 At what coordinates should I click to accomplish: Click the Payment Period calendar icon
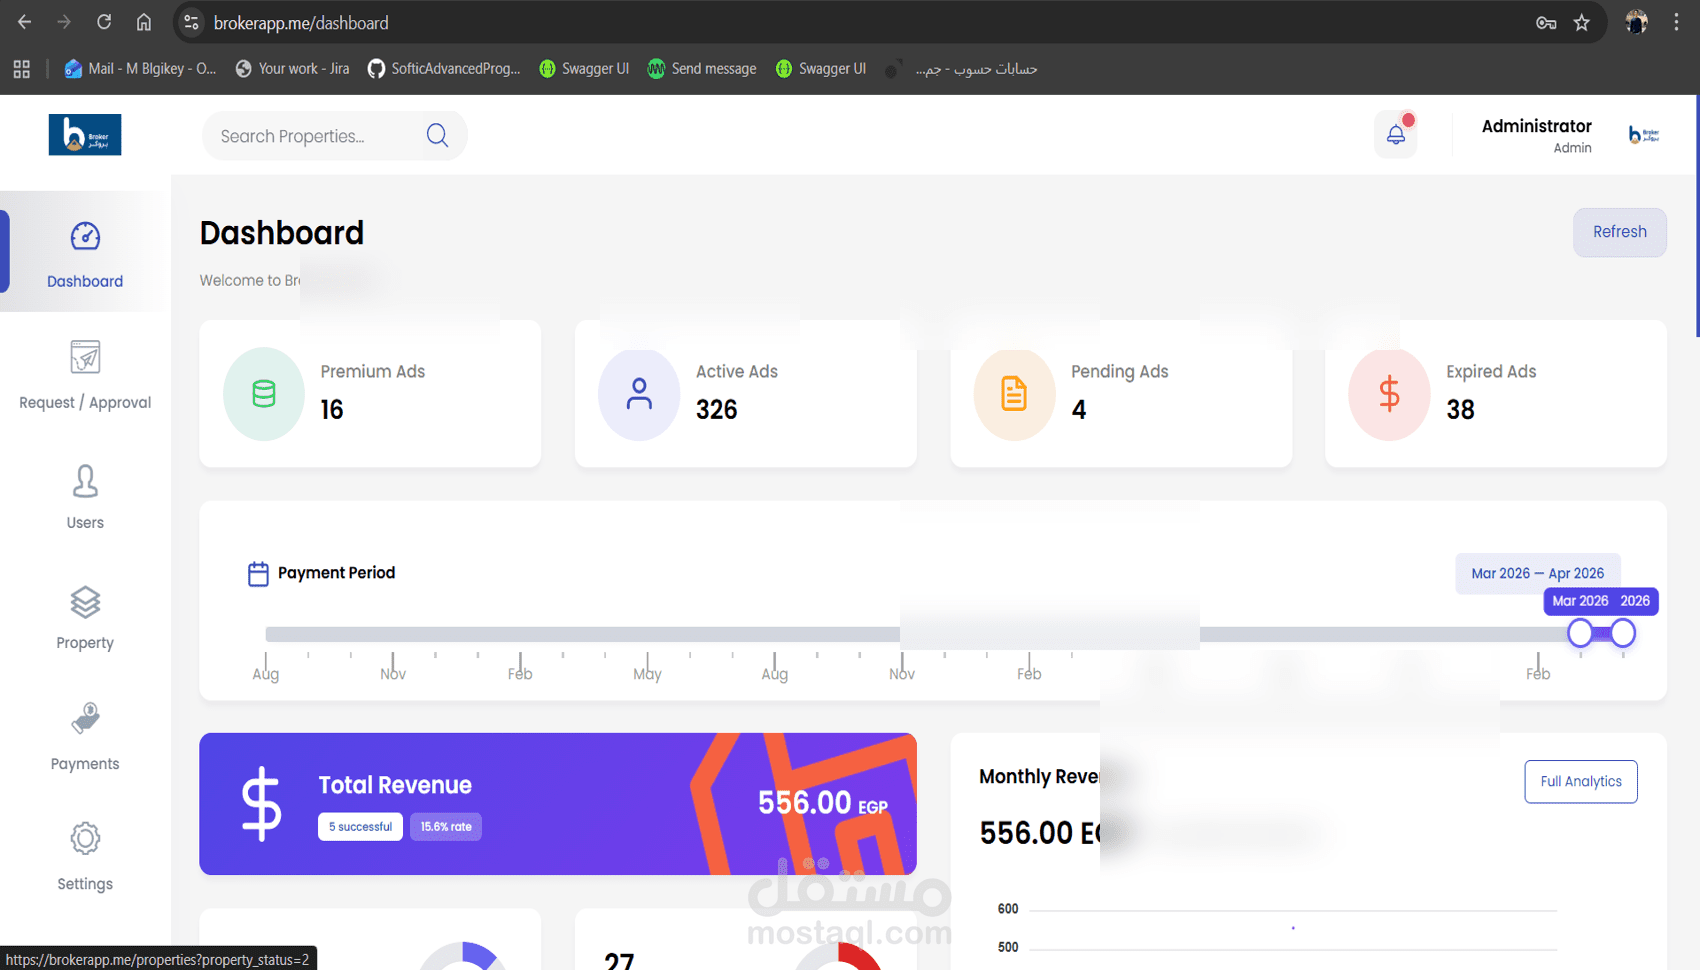[258, 573]
